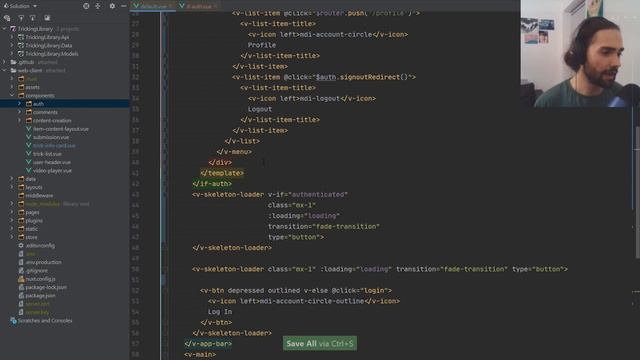
Task: Expand the TrickingLibrary.Data project
Action: 12,45
